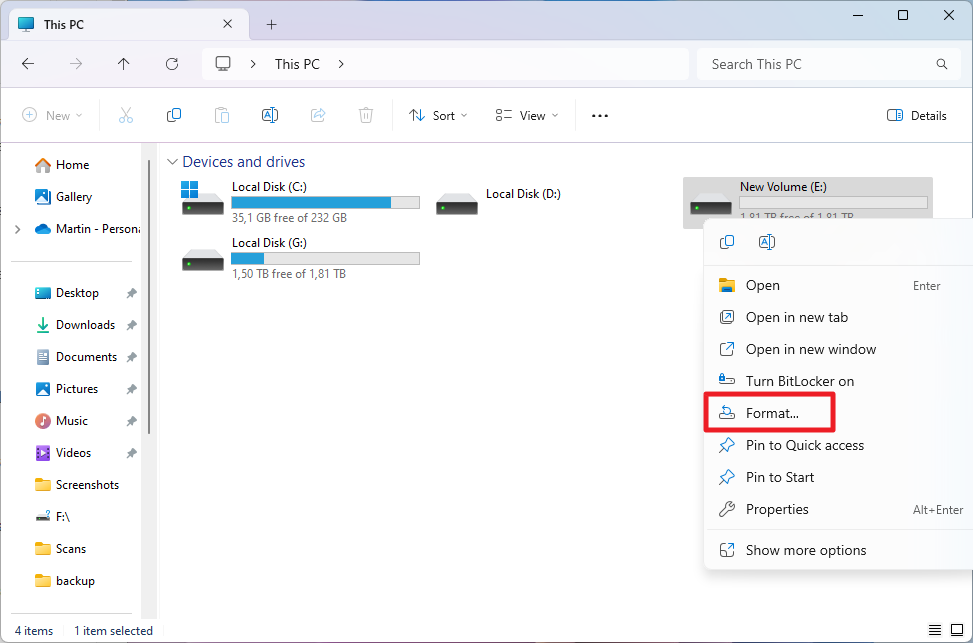Choose Pin to Start
The image size is (973, 643).
pos(840,477)
